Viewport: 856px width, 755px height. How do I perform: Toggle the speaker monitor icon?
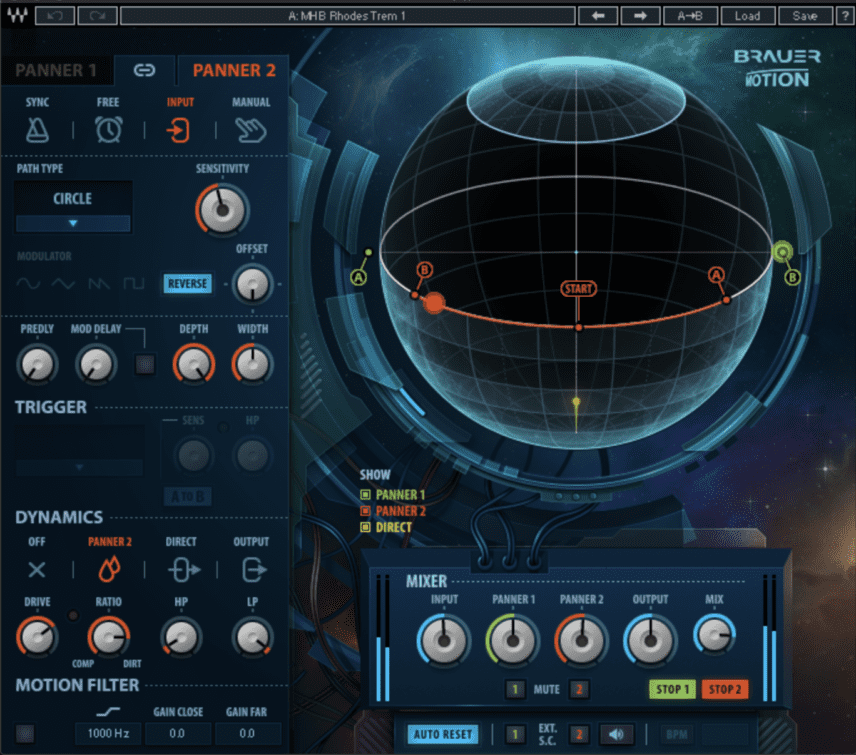pyautogui.click(x=616, y=734)
